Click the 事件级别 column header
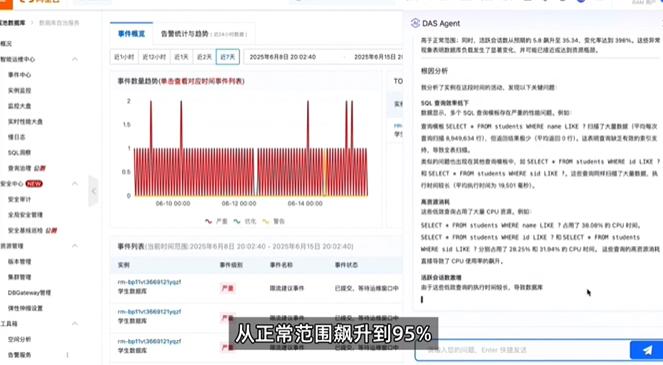This screenshot has width=663, height=365. (x=231, y=265)
